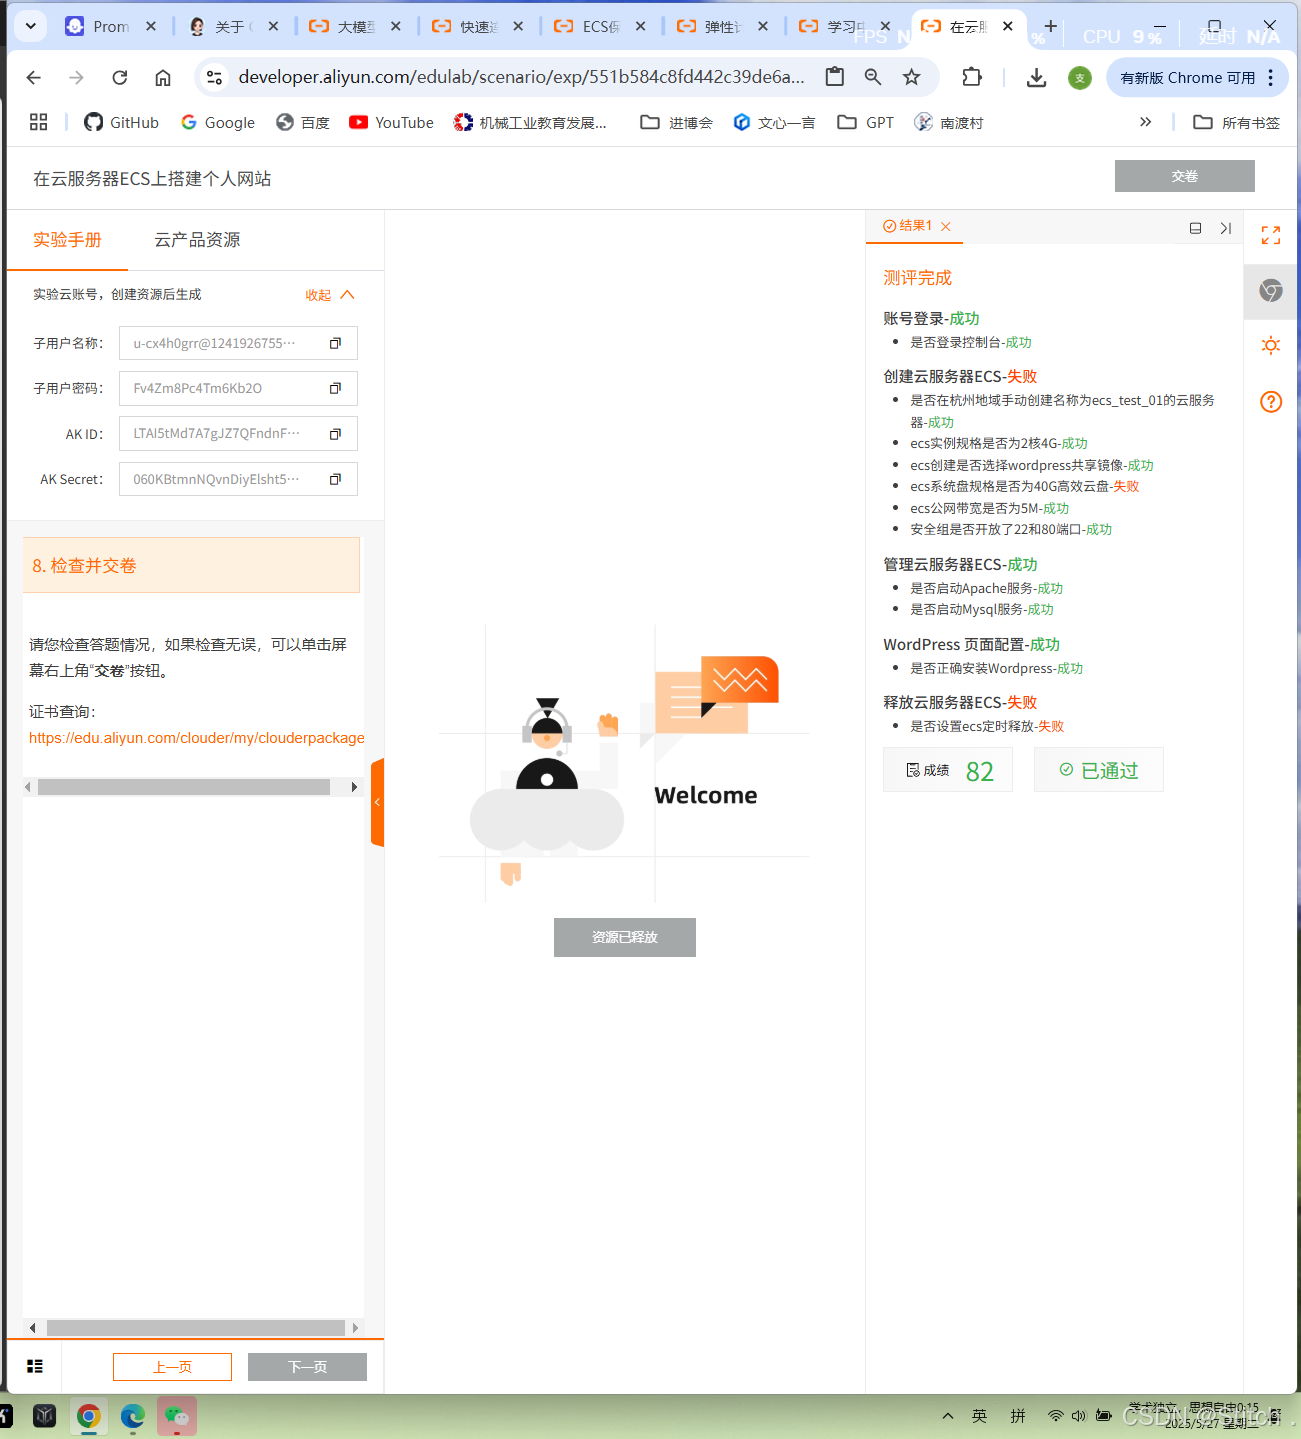
Task: Collapse the results panel with the arrow icon
Action: pos(1226,228)
